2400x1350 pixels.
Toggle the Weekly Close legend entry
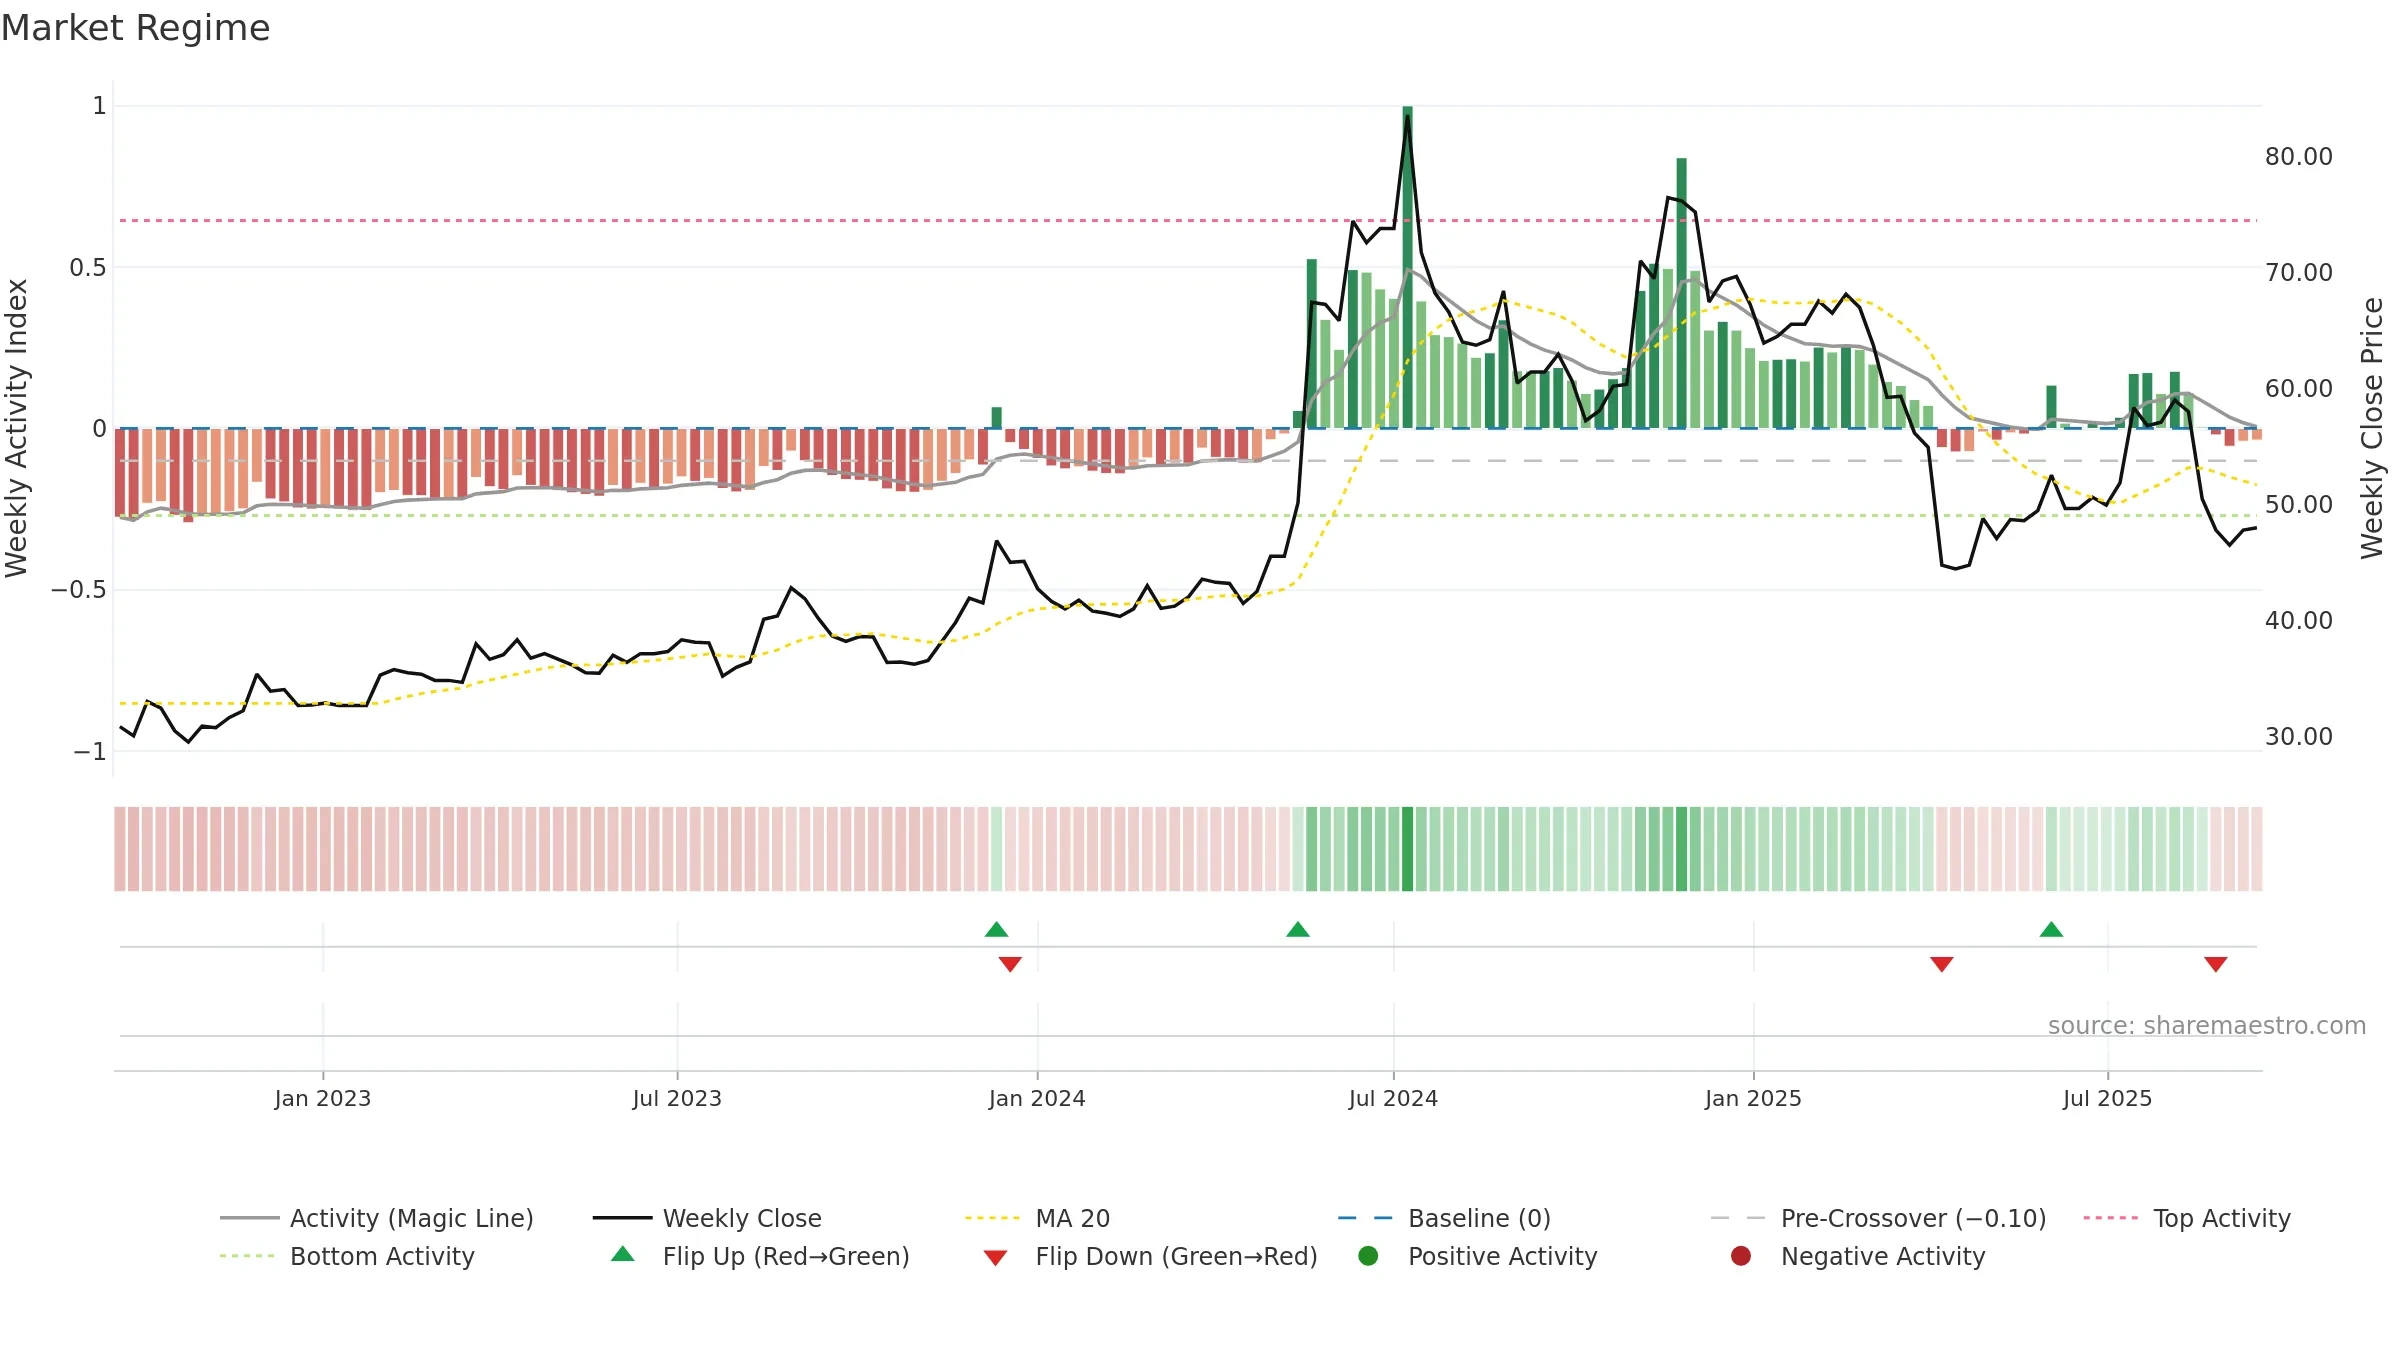coord(707,1218)
